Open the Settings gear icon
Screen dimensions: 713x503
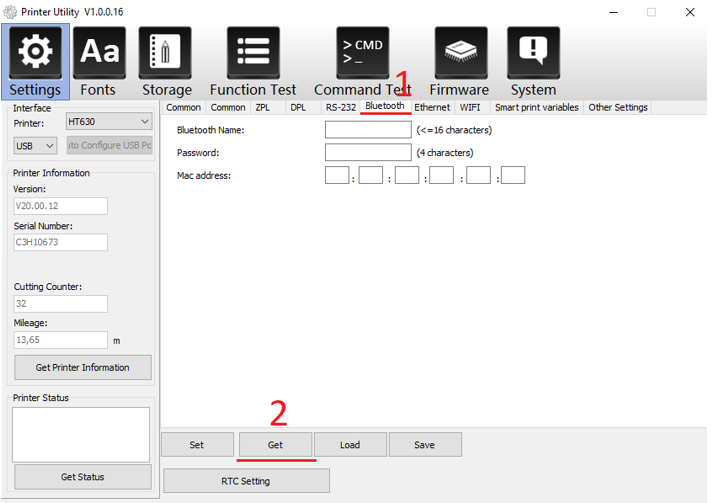(x=36, y=53)
